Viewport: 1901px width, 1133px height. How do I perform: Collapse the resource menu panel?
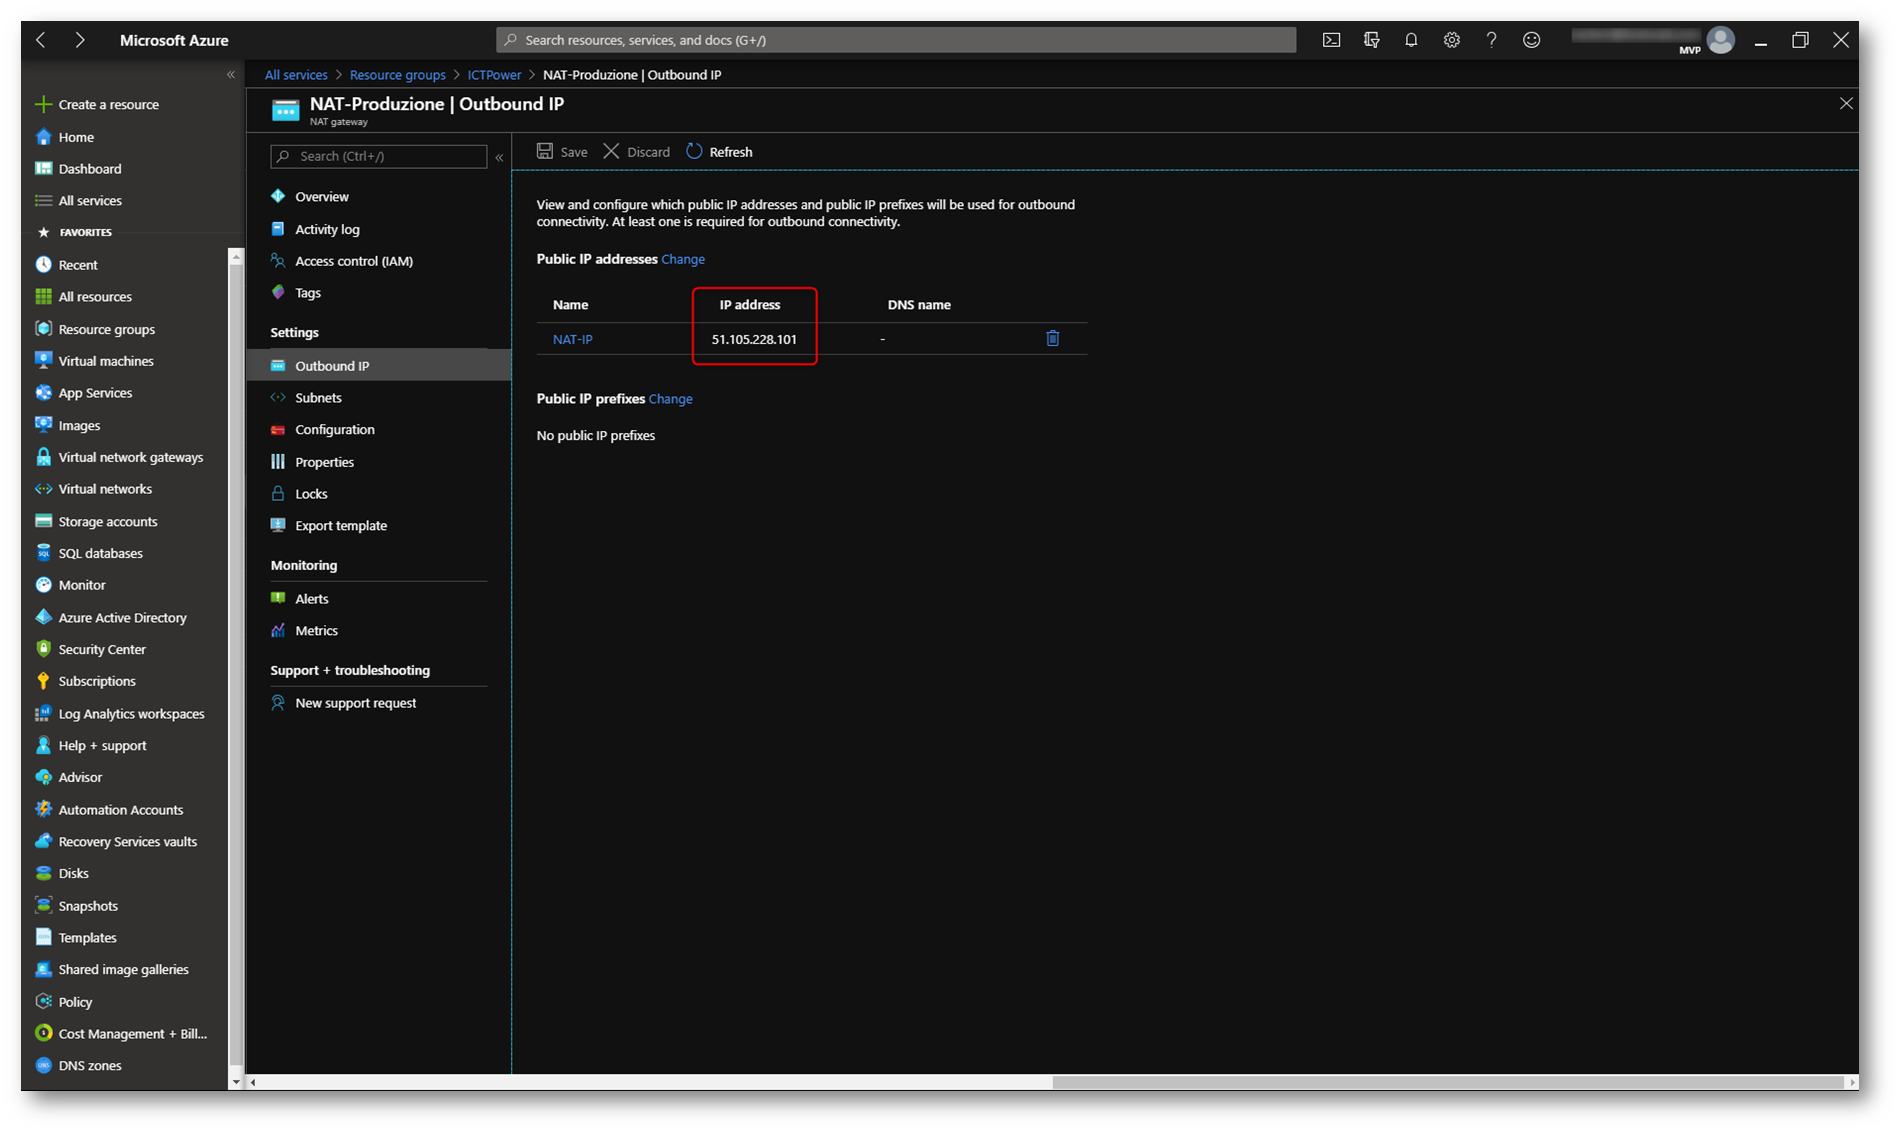499,157
